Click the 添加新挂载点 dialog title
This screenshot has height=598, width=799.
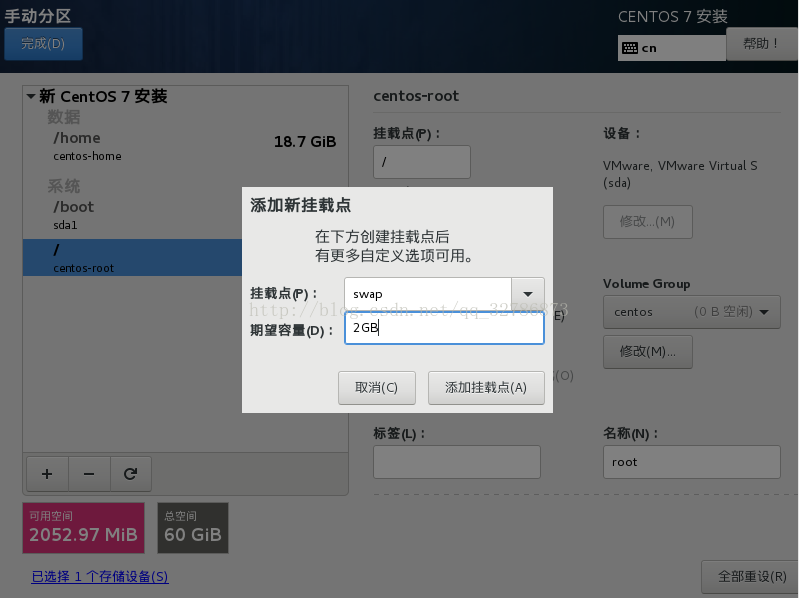tap(301, 205)
